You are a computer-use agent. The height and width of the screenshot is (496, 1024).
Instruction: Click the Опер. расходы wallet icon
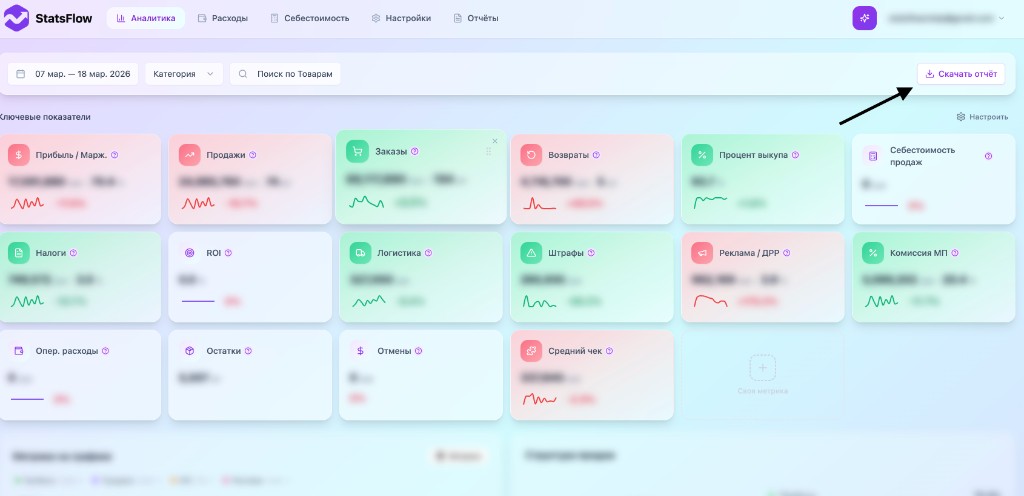click(x=19, y=350)
